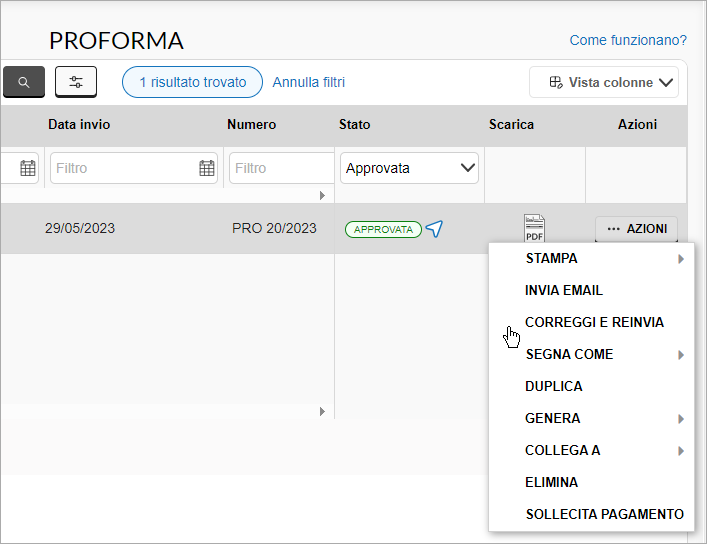The width and height of the screenshot is (707, 544).
Task: Open the Approvata status dropdown
Action: 409,168
